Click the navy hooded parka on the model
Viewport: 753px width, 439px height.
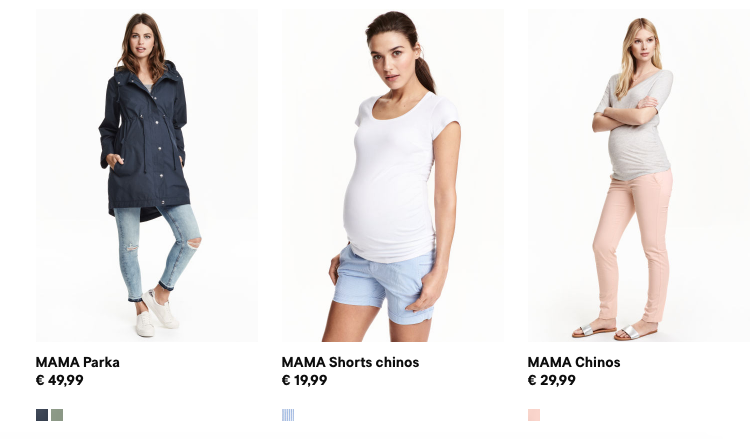(144, 144)
